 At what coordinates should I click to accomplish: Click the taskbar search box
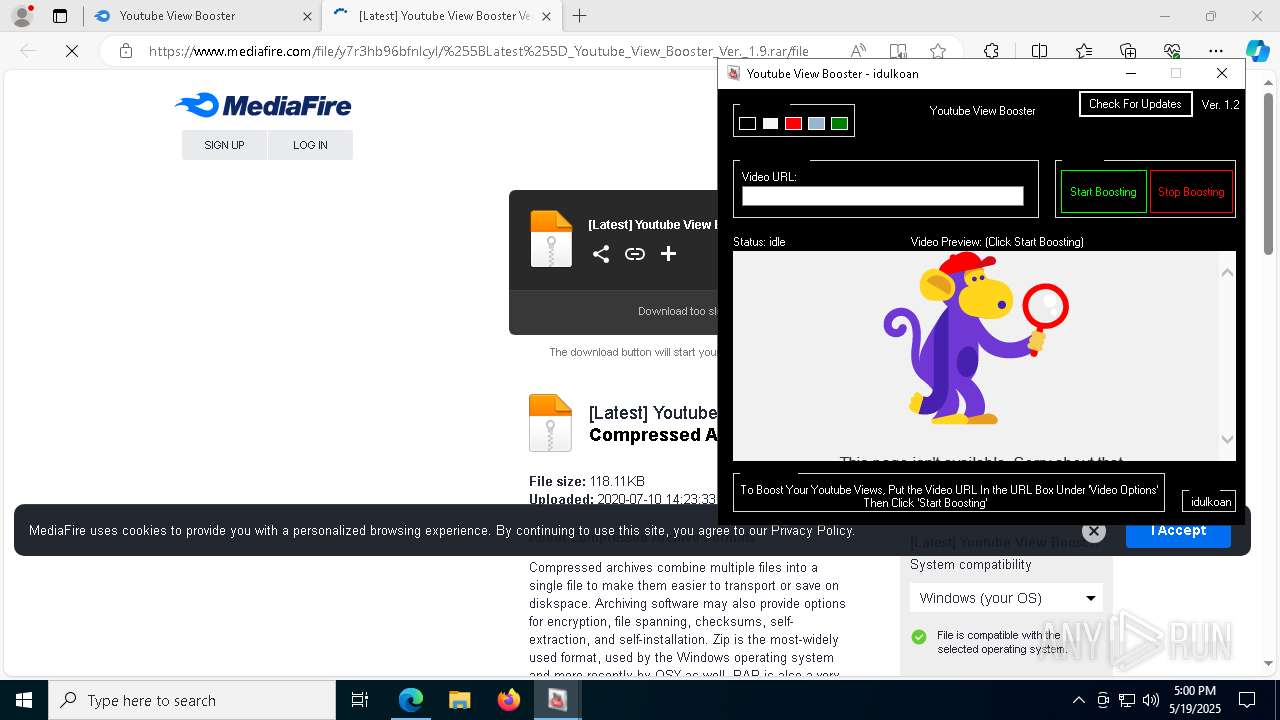(192, 700)
